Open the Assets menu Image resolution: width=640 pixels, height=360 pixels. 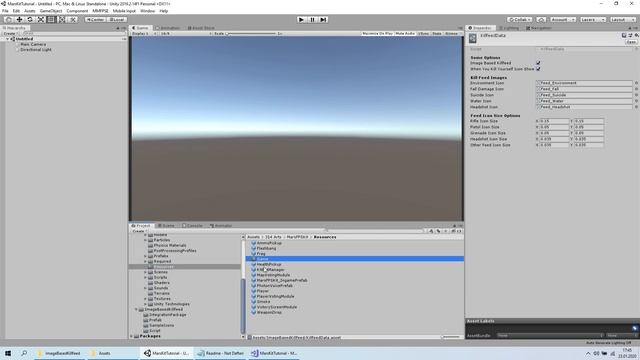[29, 11]
